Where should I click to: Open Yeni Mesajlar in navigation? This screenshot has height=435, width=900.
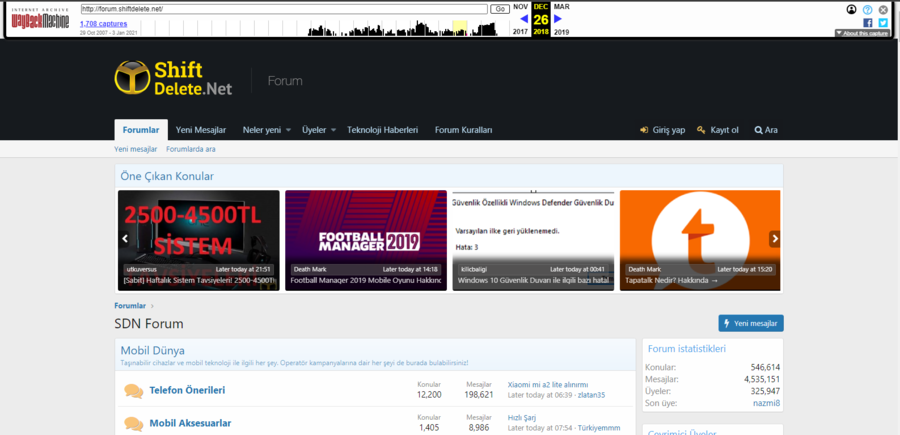point(201,130)
